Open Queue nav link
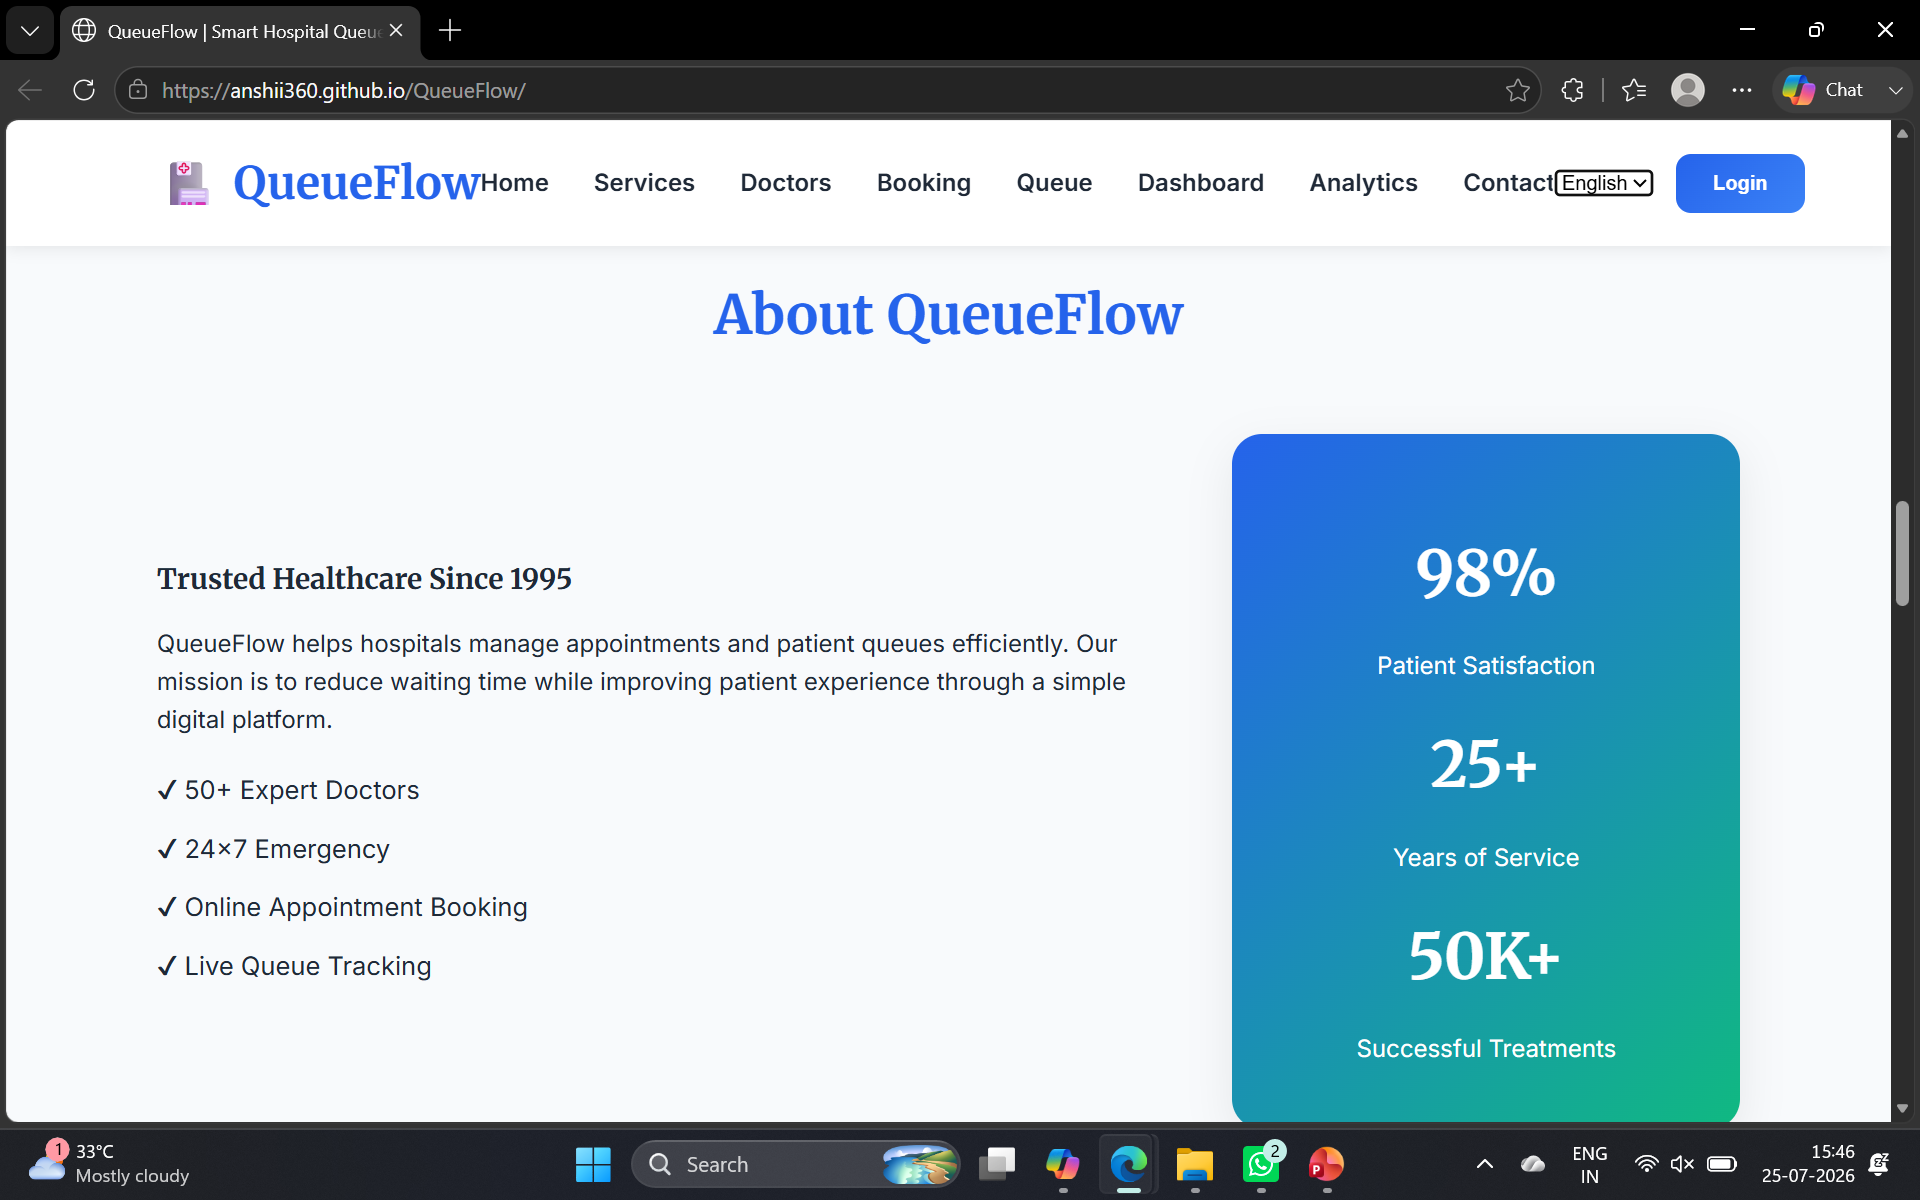Image resolution: width=1920 pixels, height=1200 pixels. (1054, 183)
